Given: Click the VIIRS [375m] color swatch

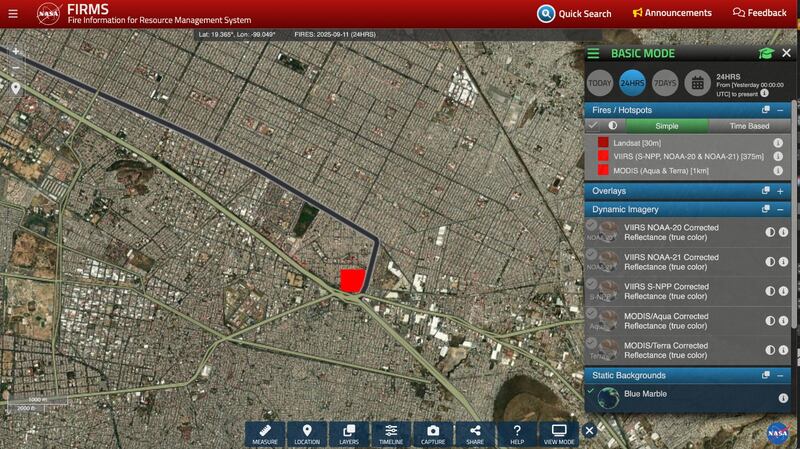Looking at the screenshot, I should pos(603,156).
